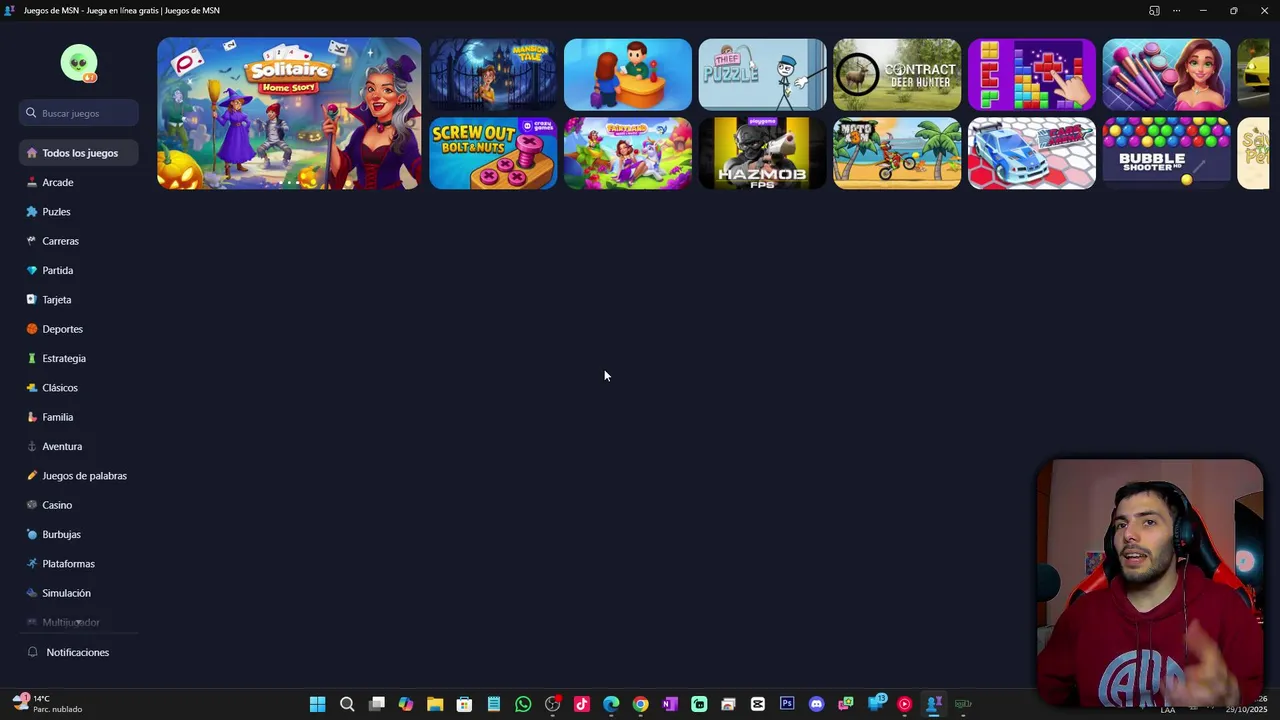Open Google Chrome from taskbar
This screenshot has width=1280, height=720.
[x=640, y=704]
